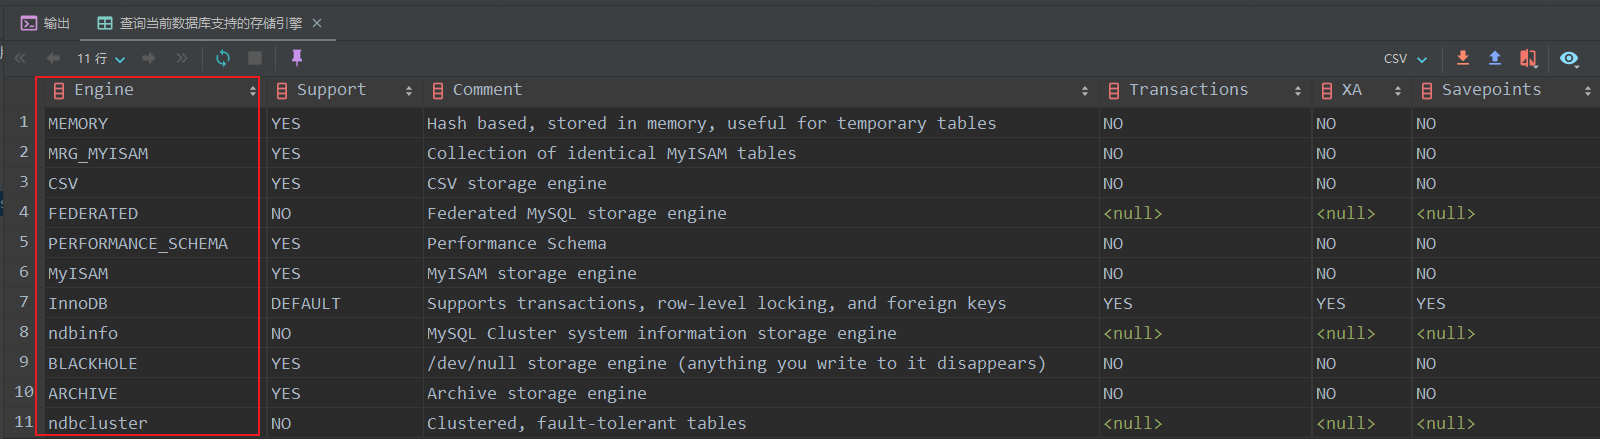Open the CSV format dropdown
This screenshot has width=1600, height=439.
coord(1405,59)
